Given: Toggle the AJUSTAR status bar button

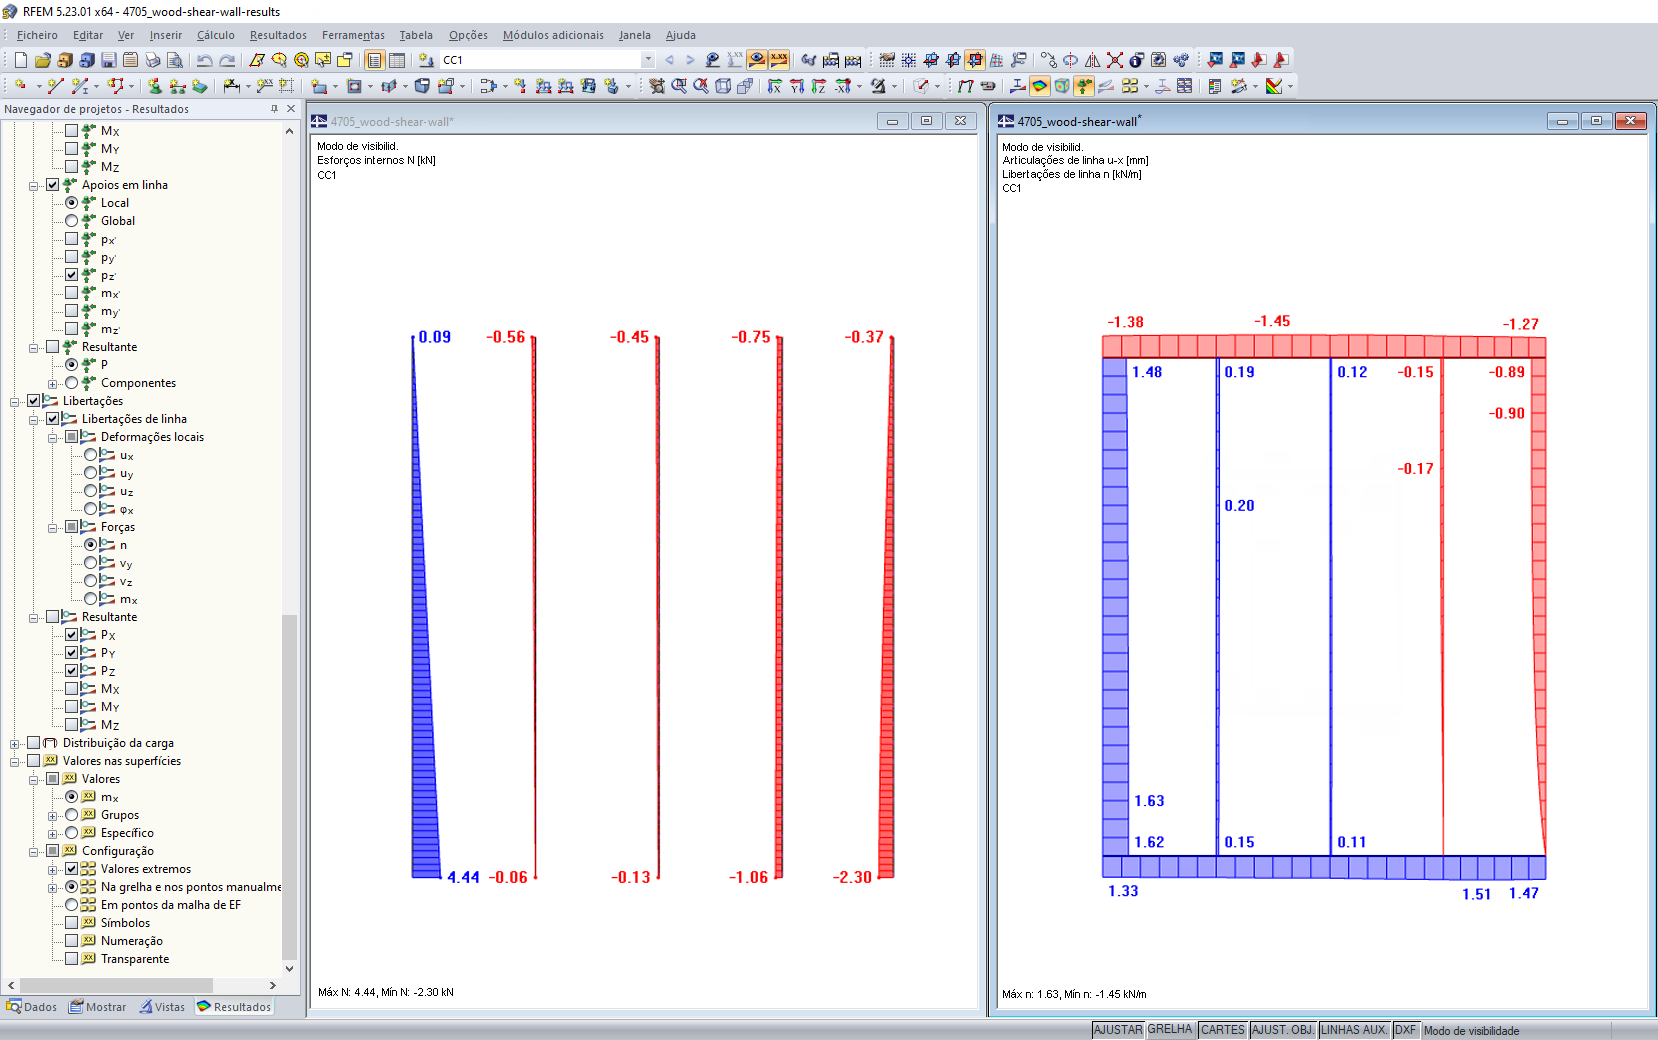Looking at the screenshot, I should click(x=1118, y=1030).
